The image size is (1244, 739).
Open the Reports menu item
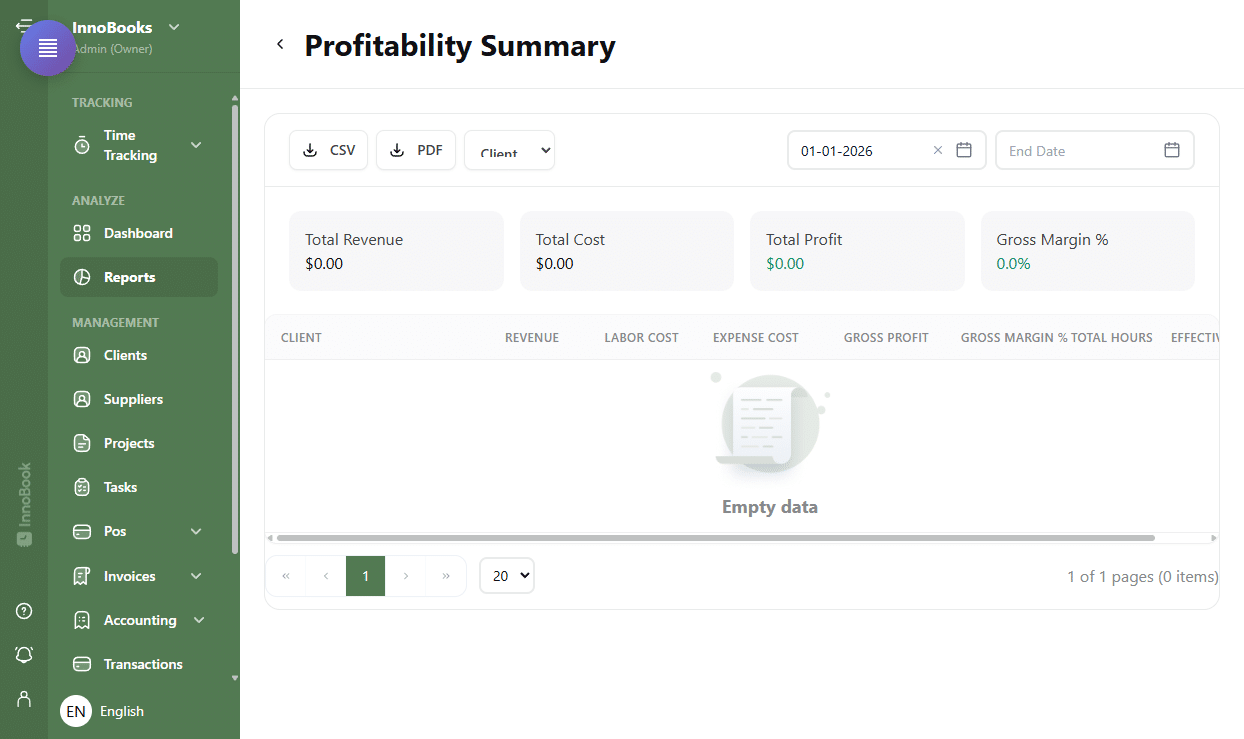(139, 277)
